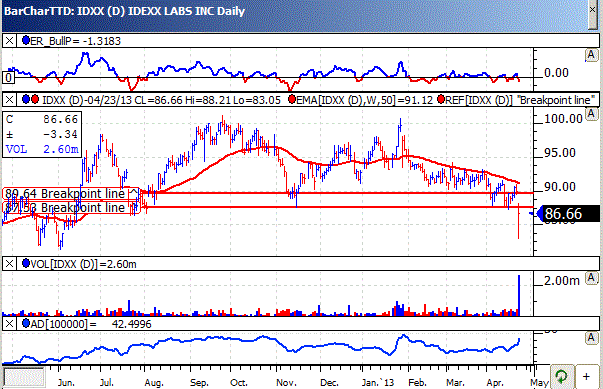
Task: Toggle auto-scale A on price pane
Action: tap(591, 114)
